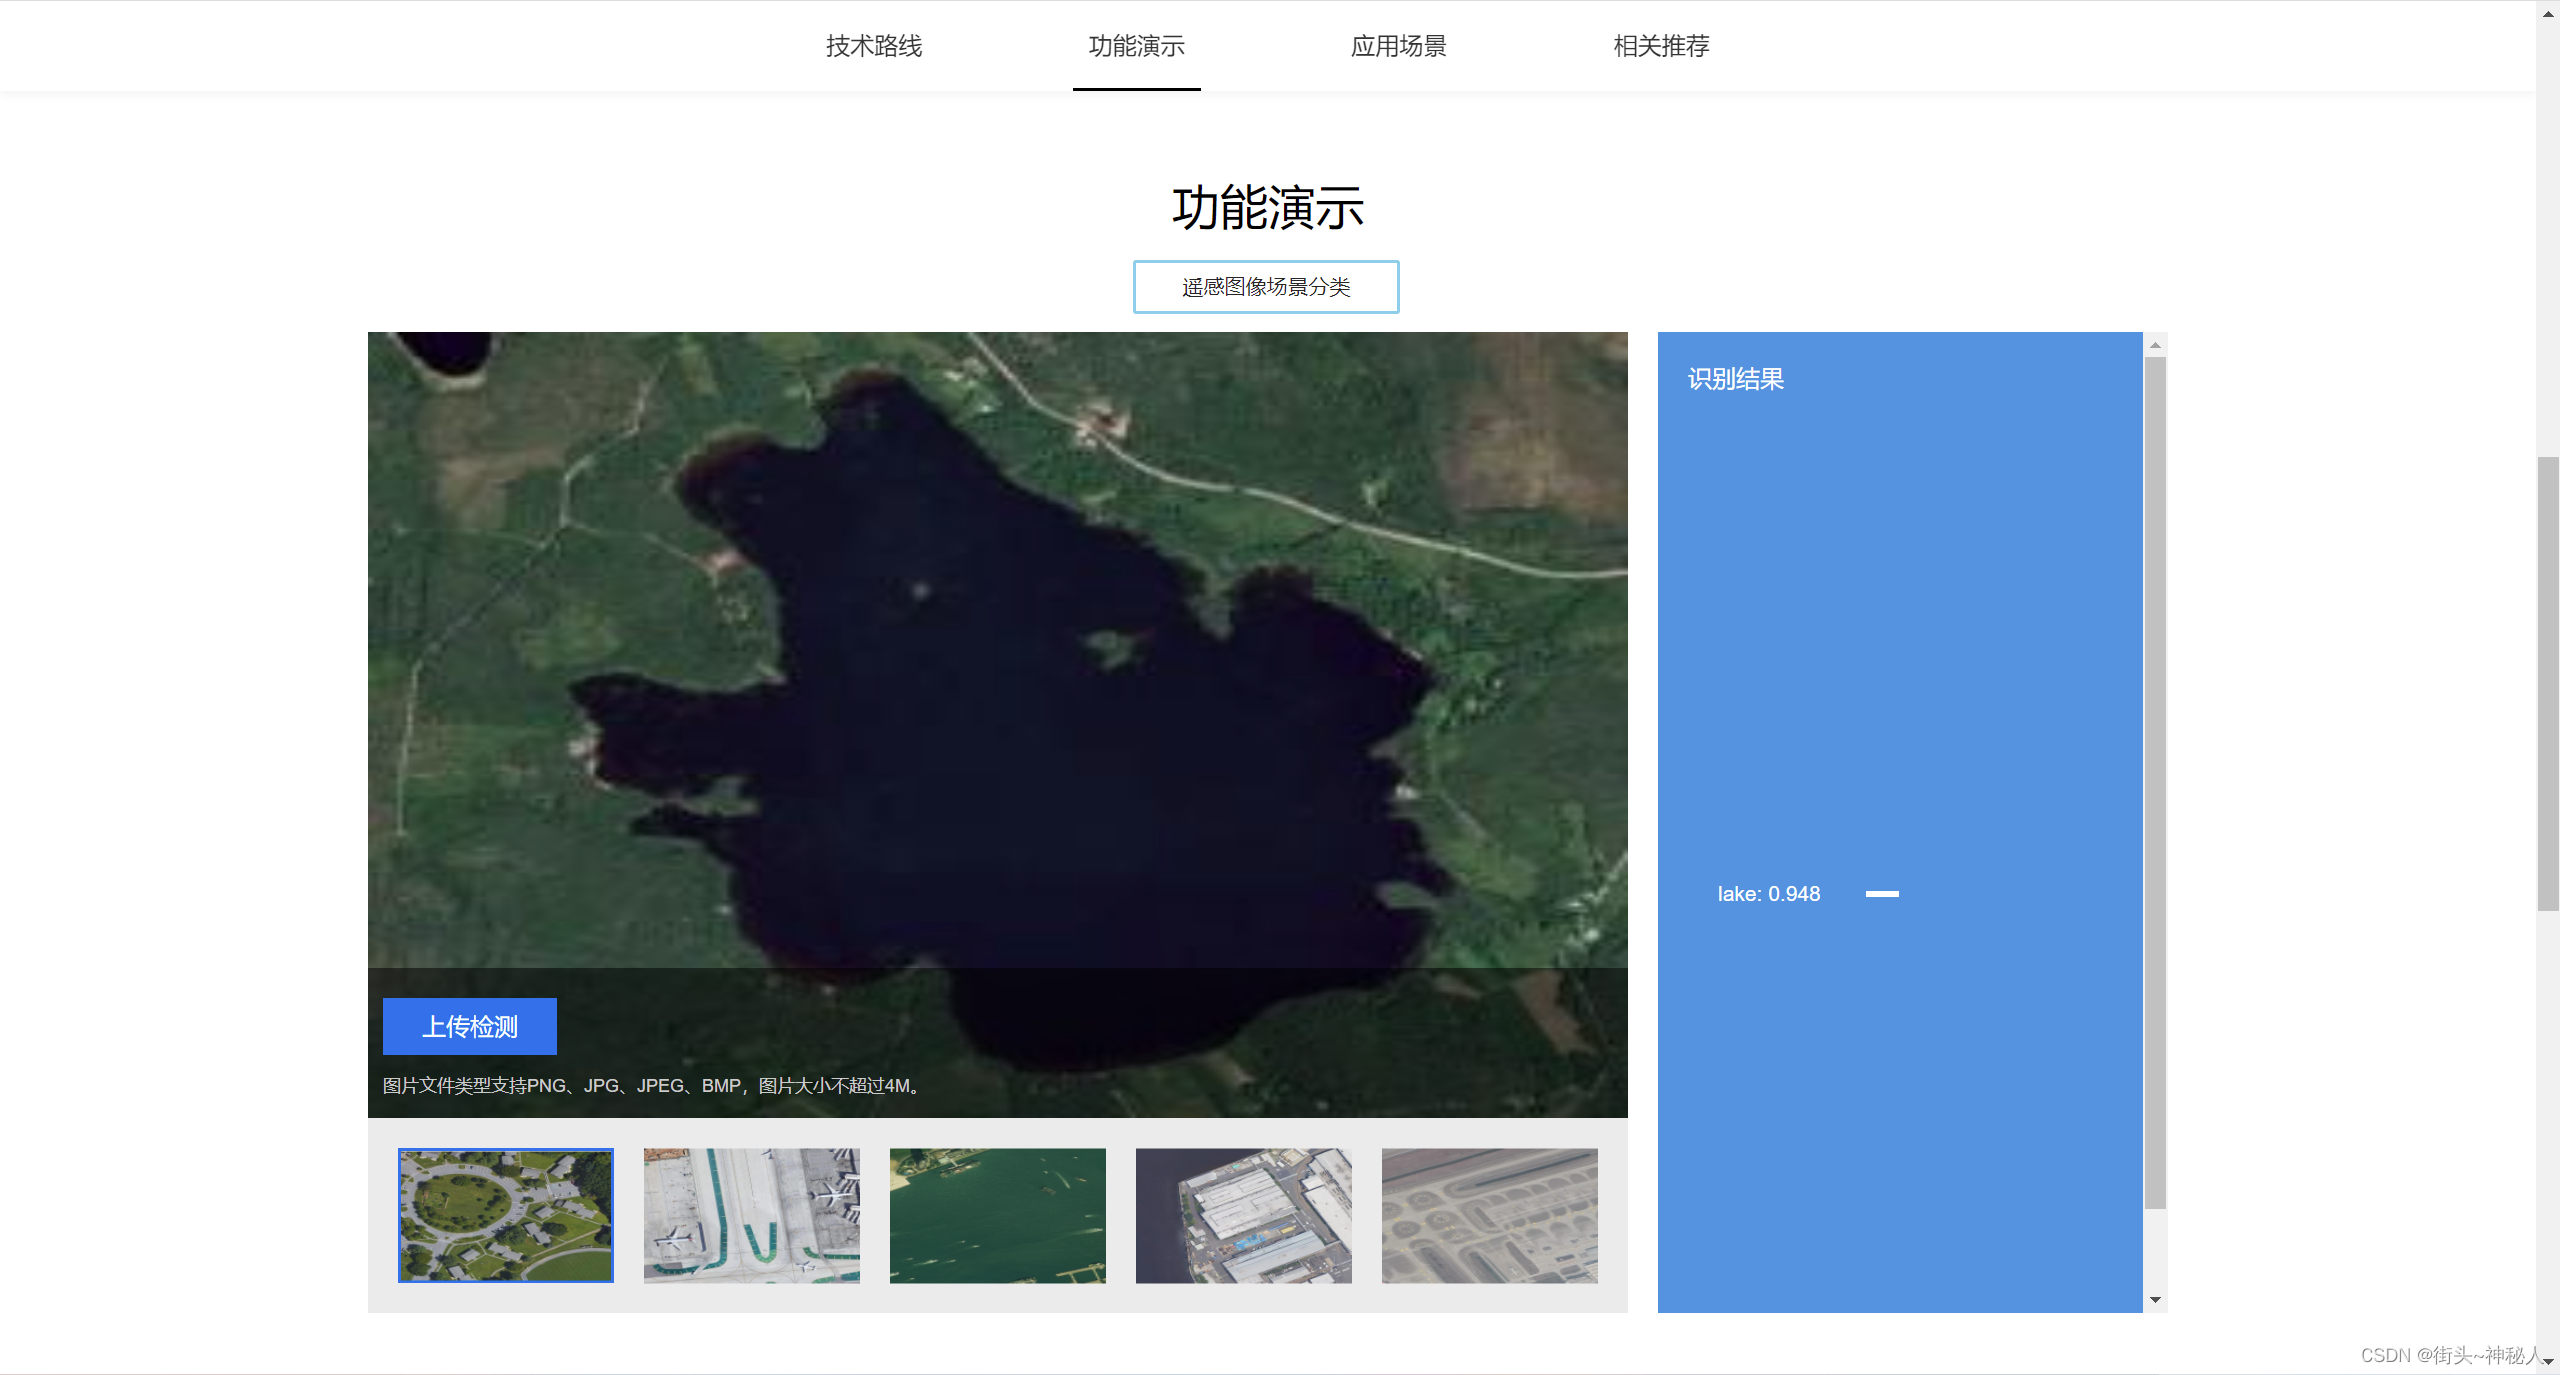Image resolution: width=2560 pixels, height=1375 pixels.
Task: Click the results panel scrollbar thumb
Action: 2155,783
